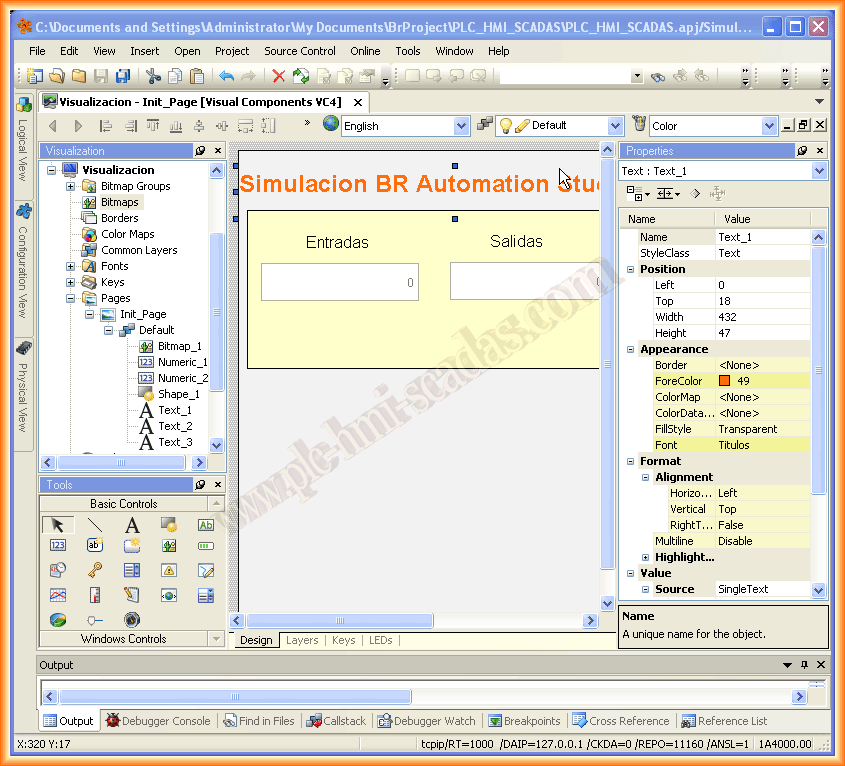Click the Cut scissors toolbar icon
The height and width of the screenshot is (766, 845).
point(153,75)
